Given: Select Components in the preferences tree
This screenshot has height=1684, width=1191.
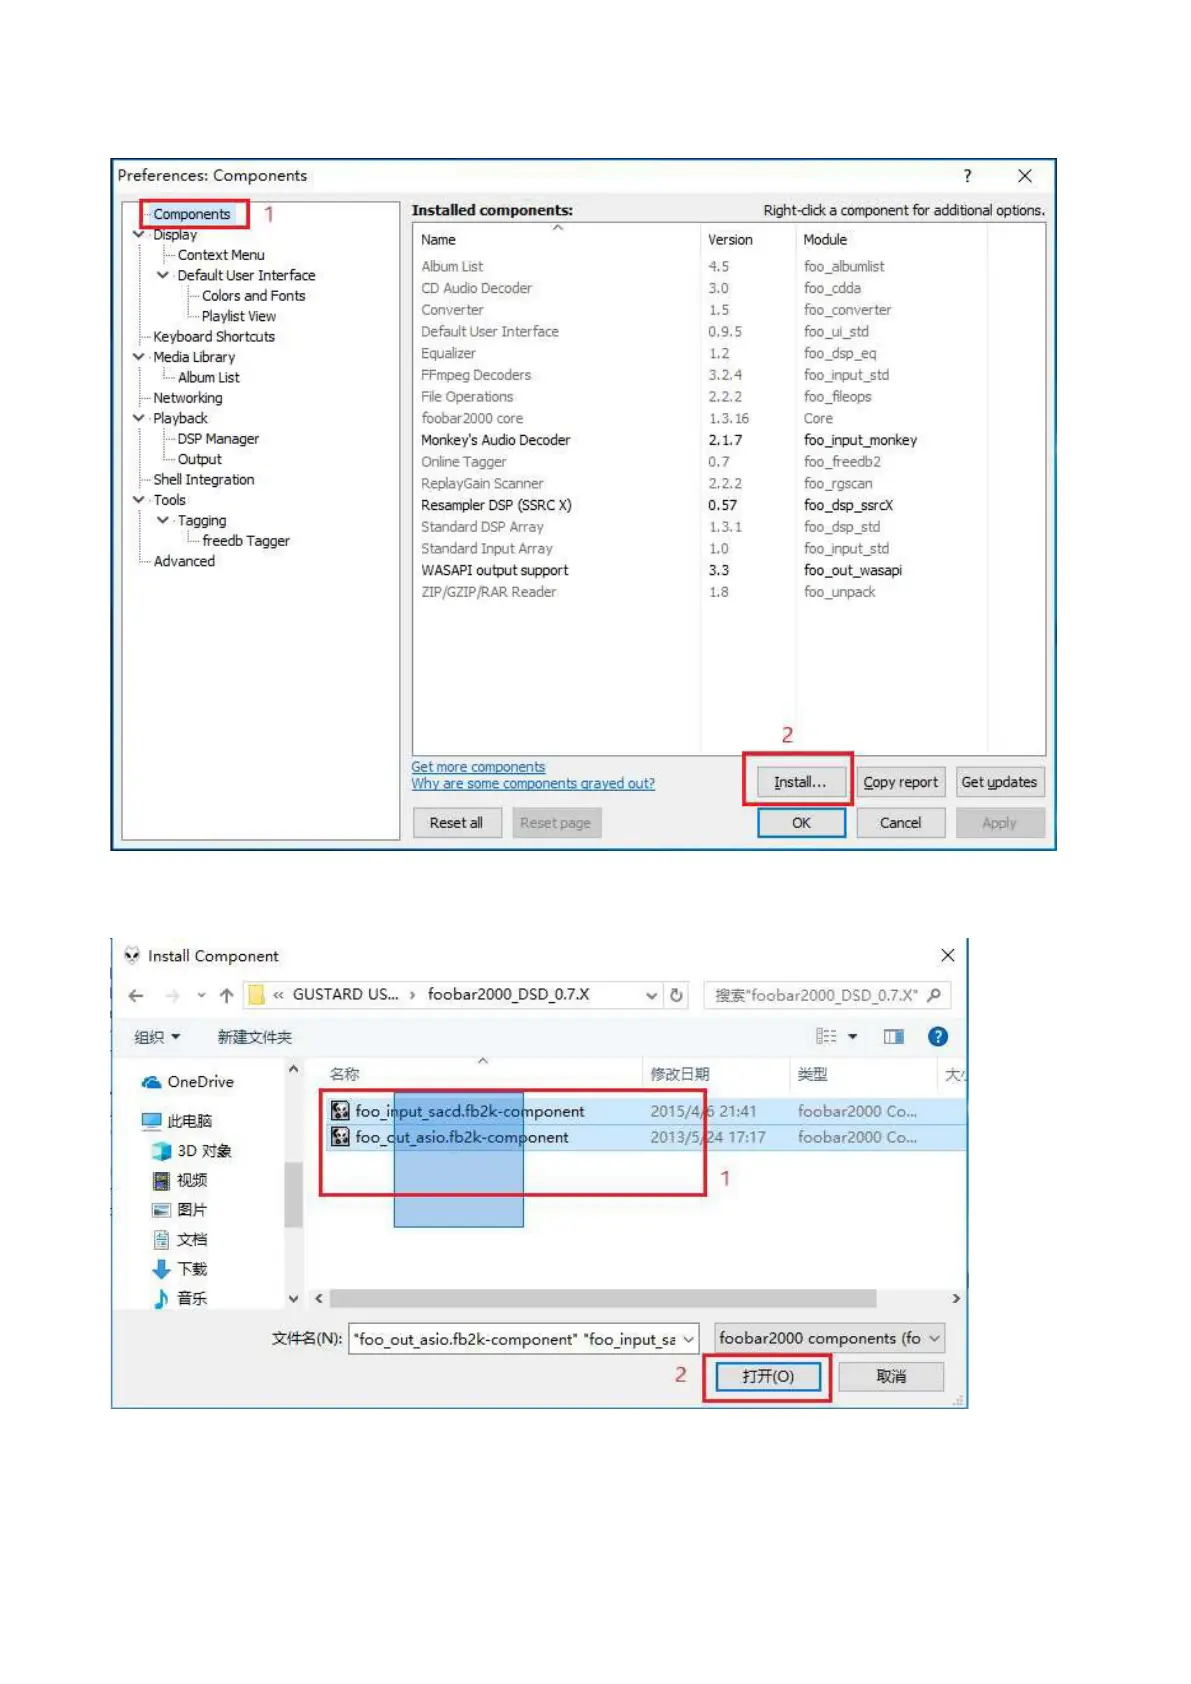Looking at the screenshot, I should pos(192,214).
